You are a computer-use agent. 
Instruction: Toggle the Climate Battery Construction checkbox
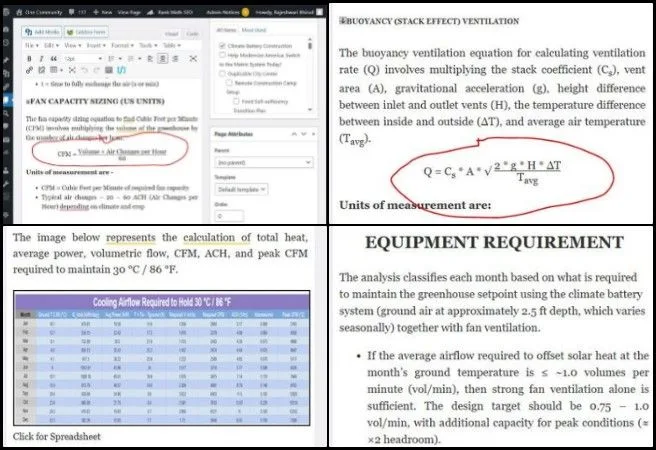(x=222, y=47)
